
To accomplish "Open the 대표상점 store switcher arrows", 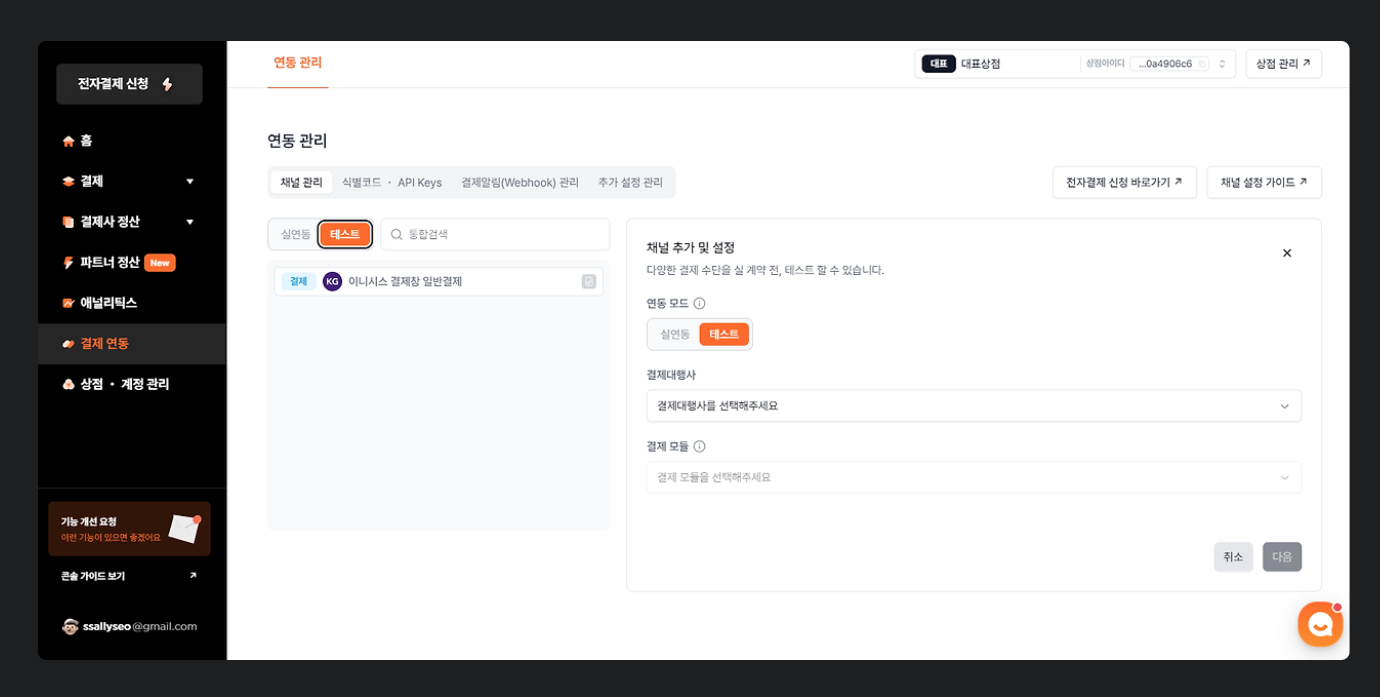I will pyautogui.click(x=1222, y=64).
